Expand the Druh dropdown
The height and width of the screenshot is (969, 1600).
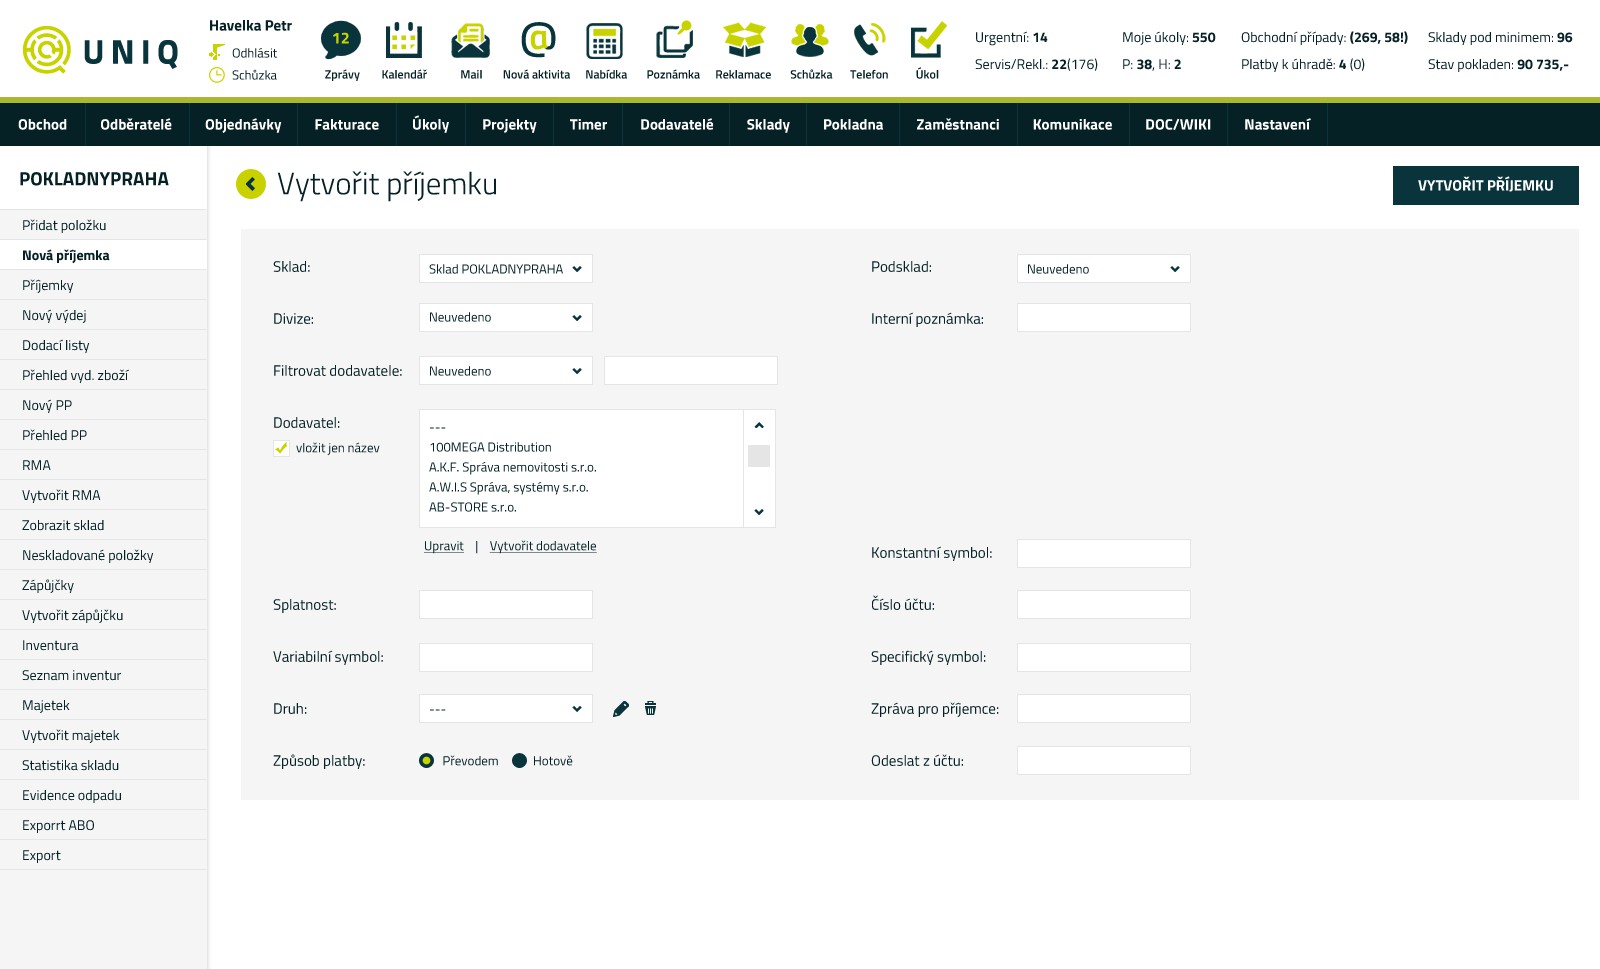(505, 708)
